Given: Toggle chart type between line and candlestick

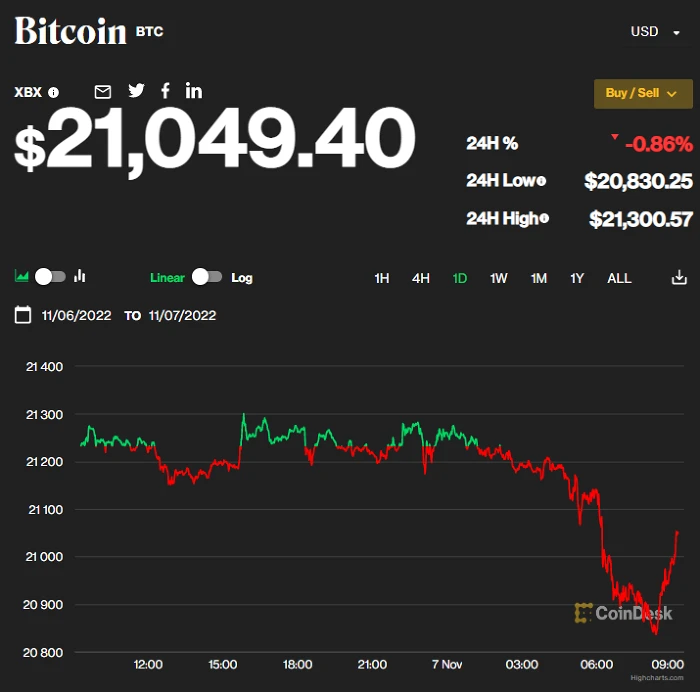Looking at the screenshot, I should point(50,277).
